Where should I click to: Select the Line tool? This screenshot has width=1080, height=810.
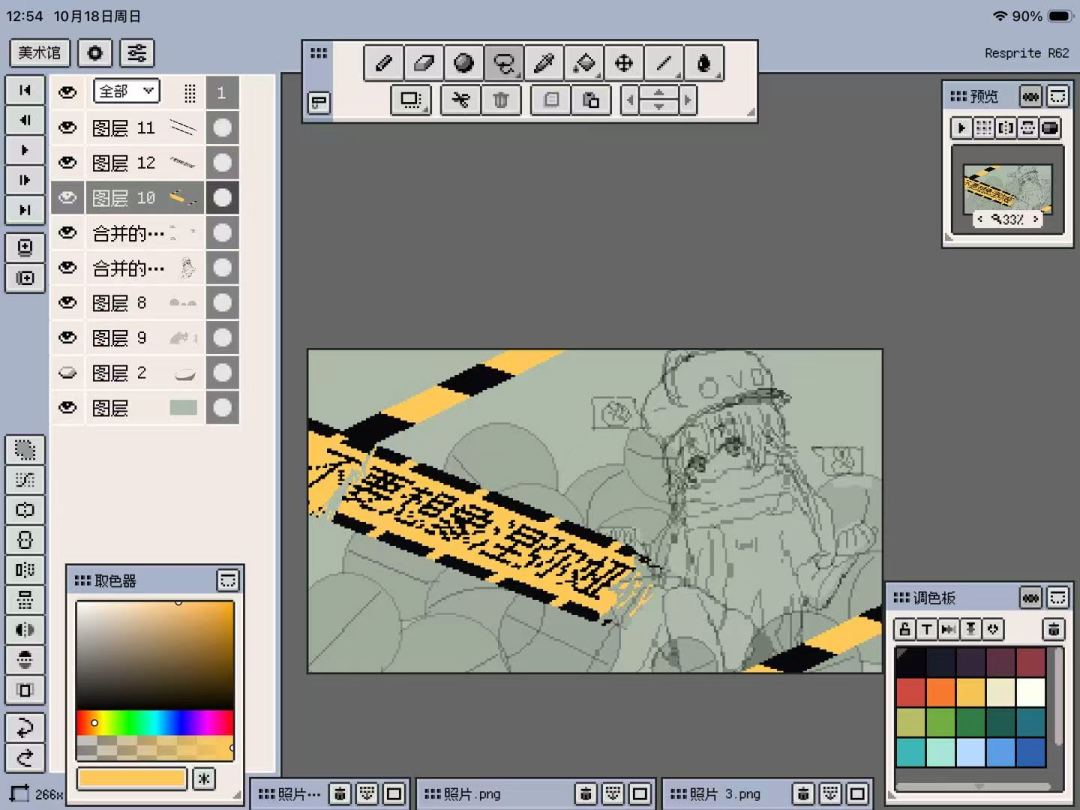[663, 63]
